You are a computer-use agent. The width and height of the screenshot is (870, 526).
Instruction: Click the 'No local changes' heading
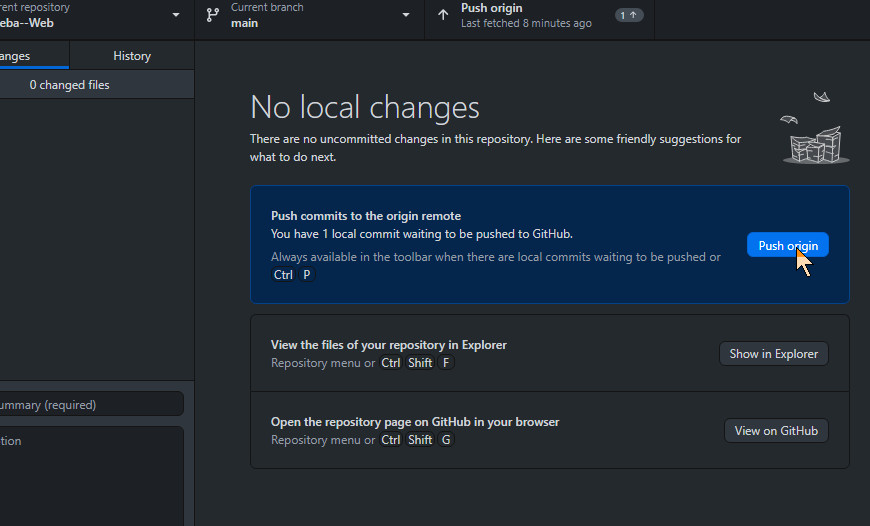(x=365, y=107)
